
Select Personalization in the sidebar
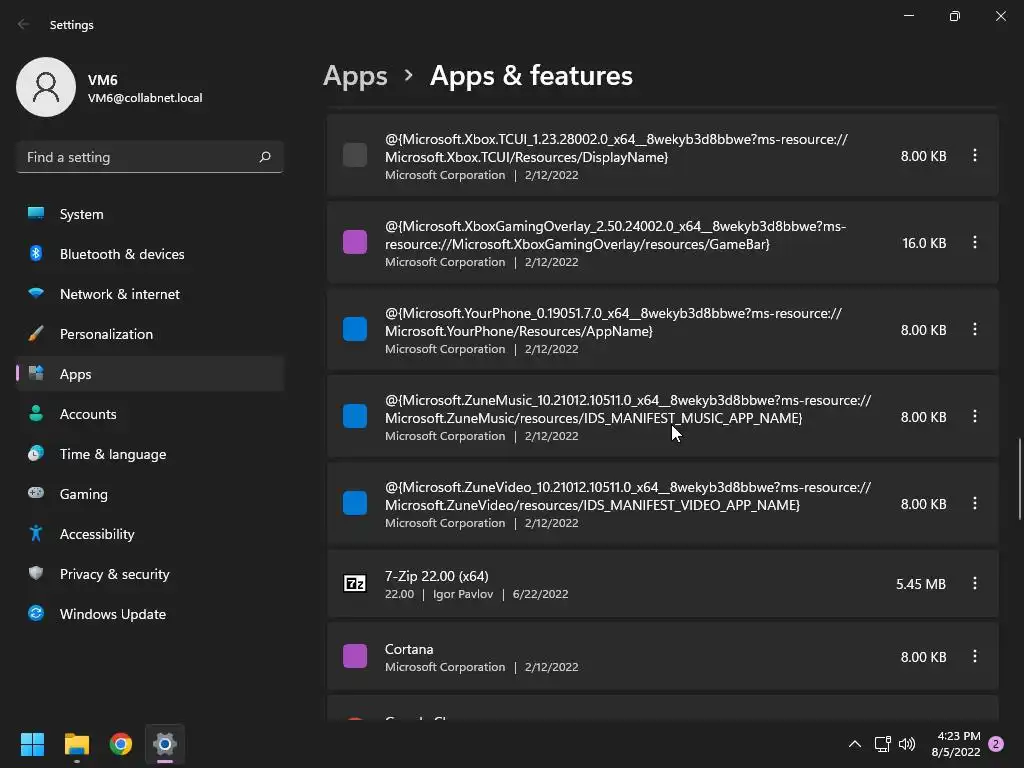[106, 334]
